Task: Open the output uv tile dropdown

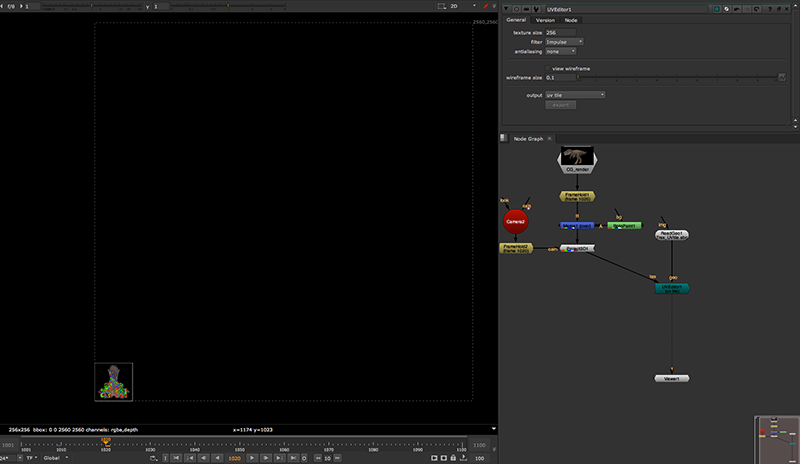Action: coord(575,95)
